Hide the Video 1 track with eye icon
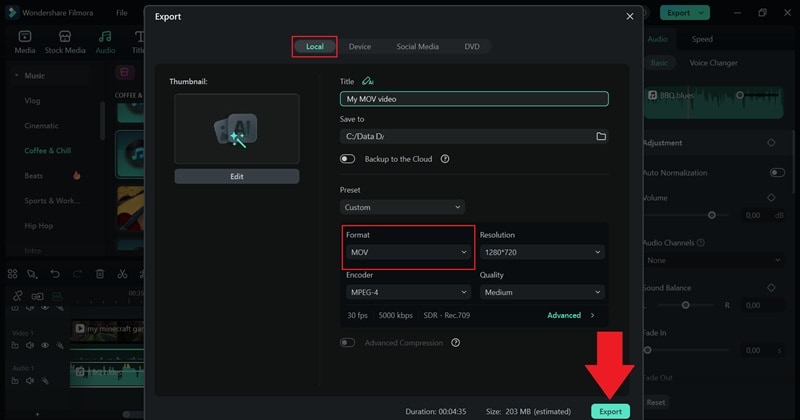800x420 pixels. 45,345
